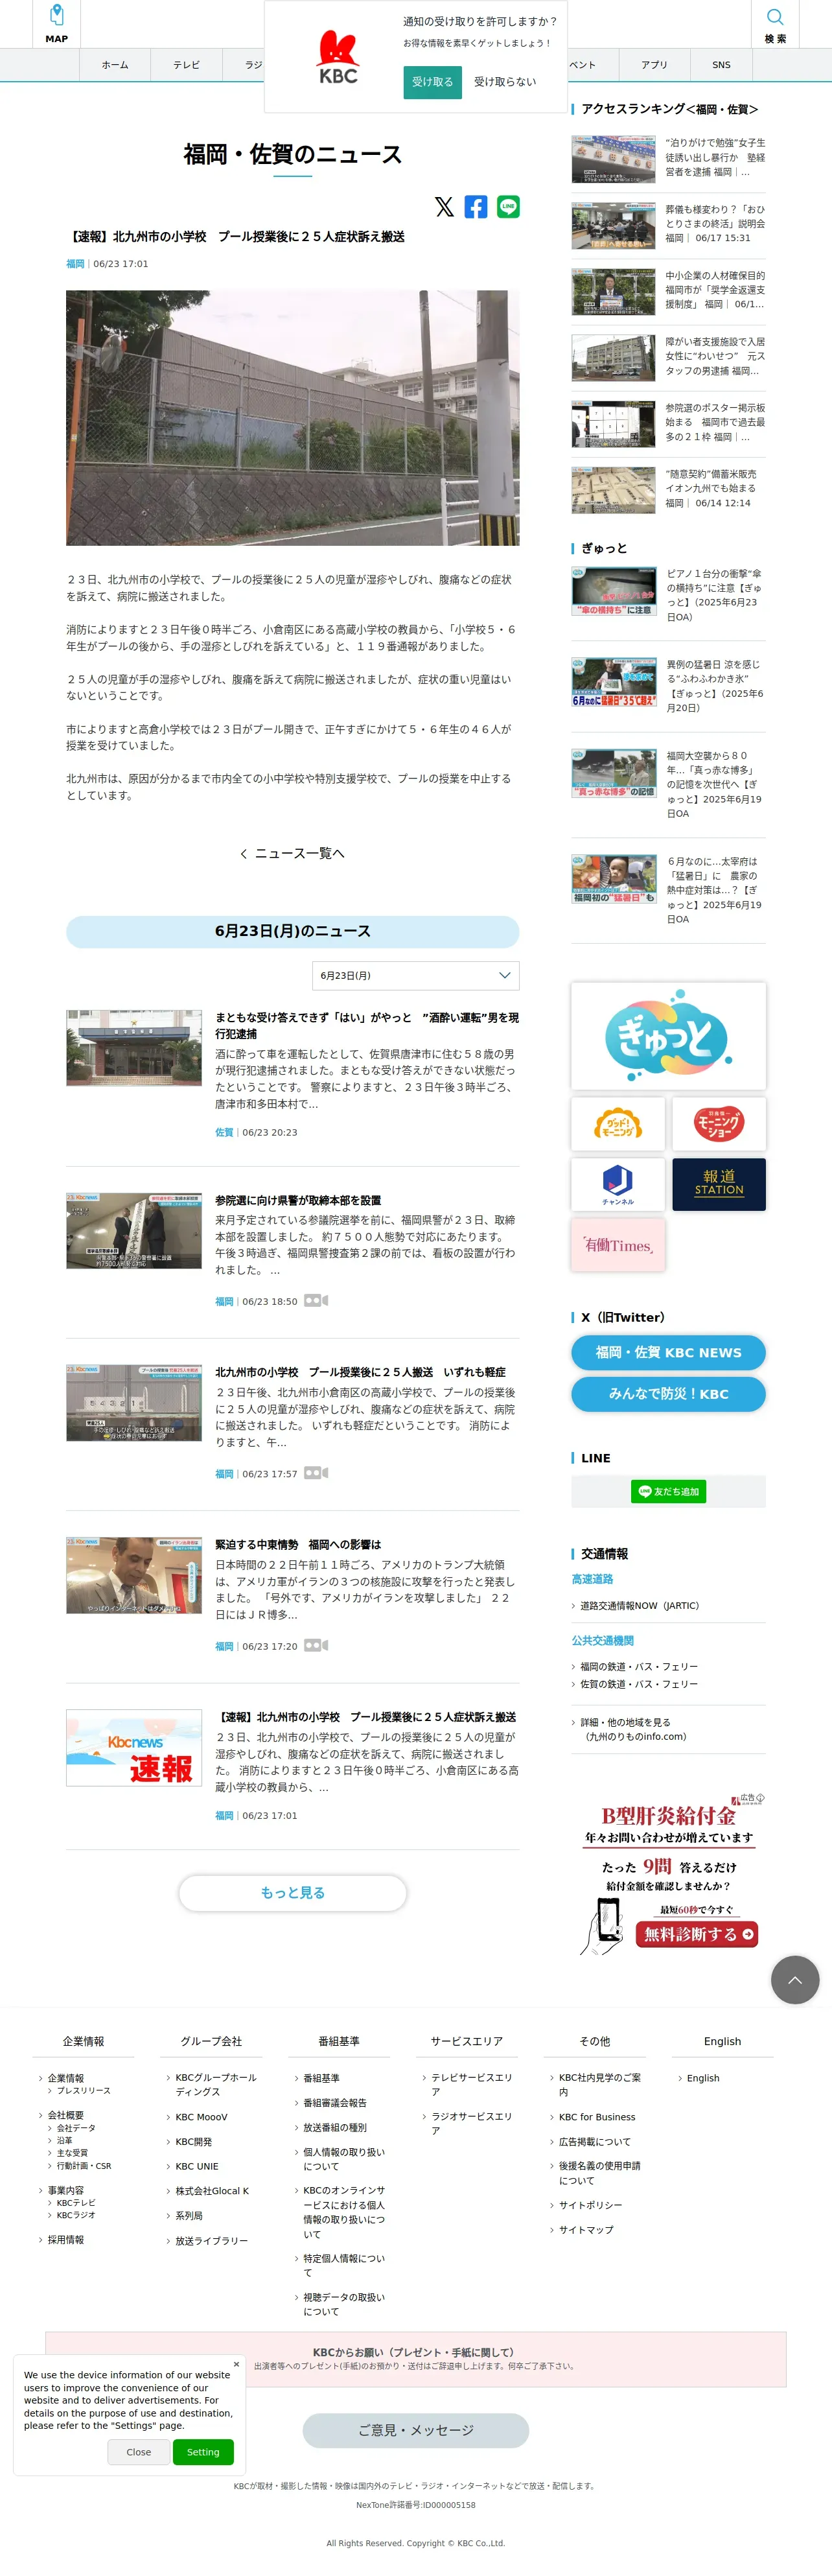
Task: Click ご意見・メッセージ button
Action: [416, 2430]
